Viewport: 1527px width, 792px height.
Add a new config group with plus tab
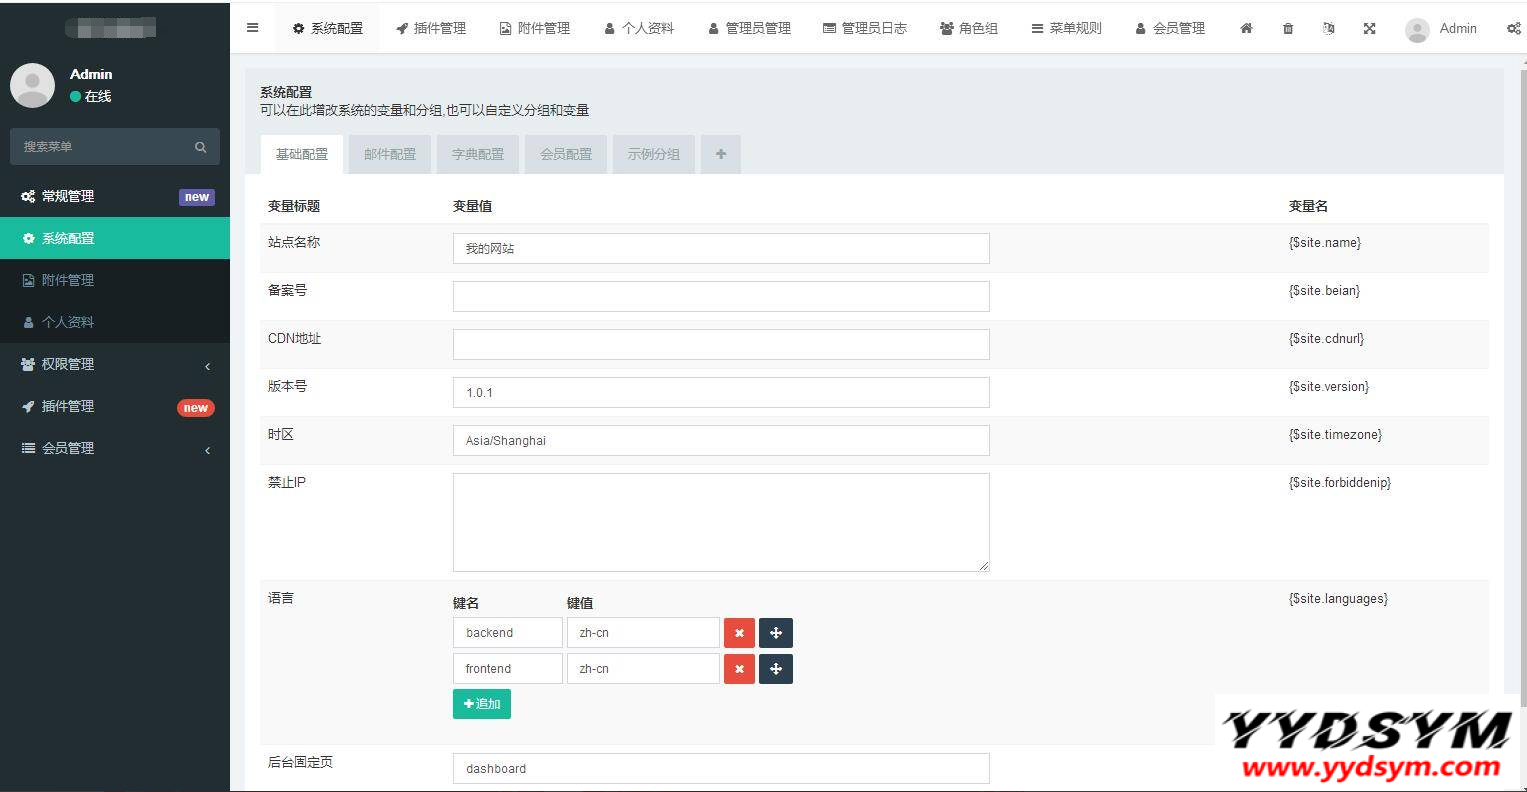click(721, 154)
